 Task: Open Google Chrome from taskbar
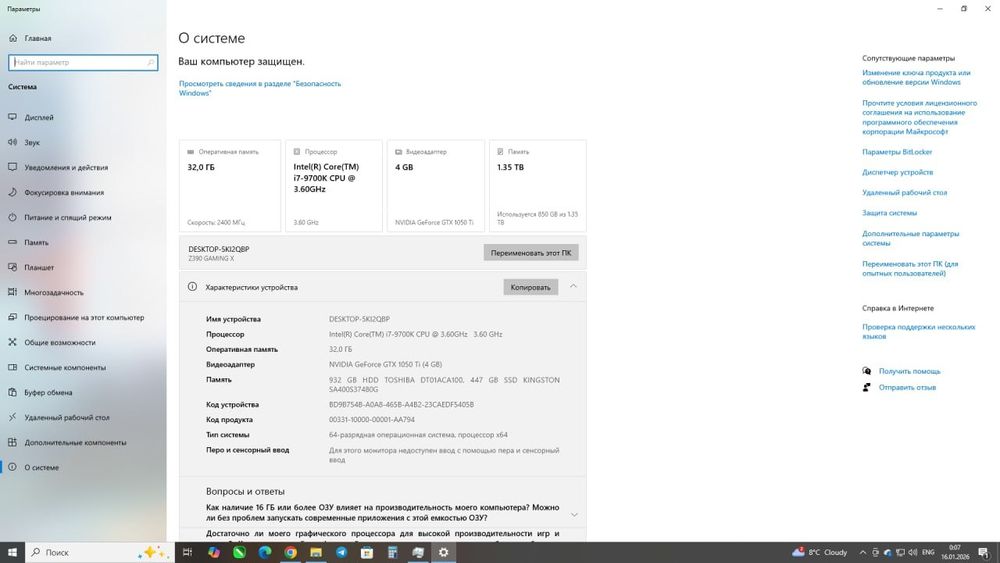tap(290, 552)
